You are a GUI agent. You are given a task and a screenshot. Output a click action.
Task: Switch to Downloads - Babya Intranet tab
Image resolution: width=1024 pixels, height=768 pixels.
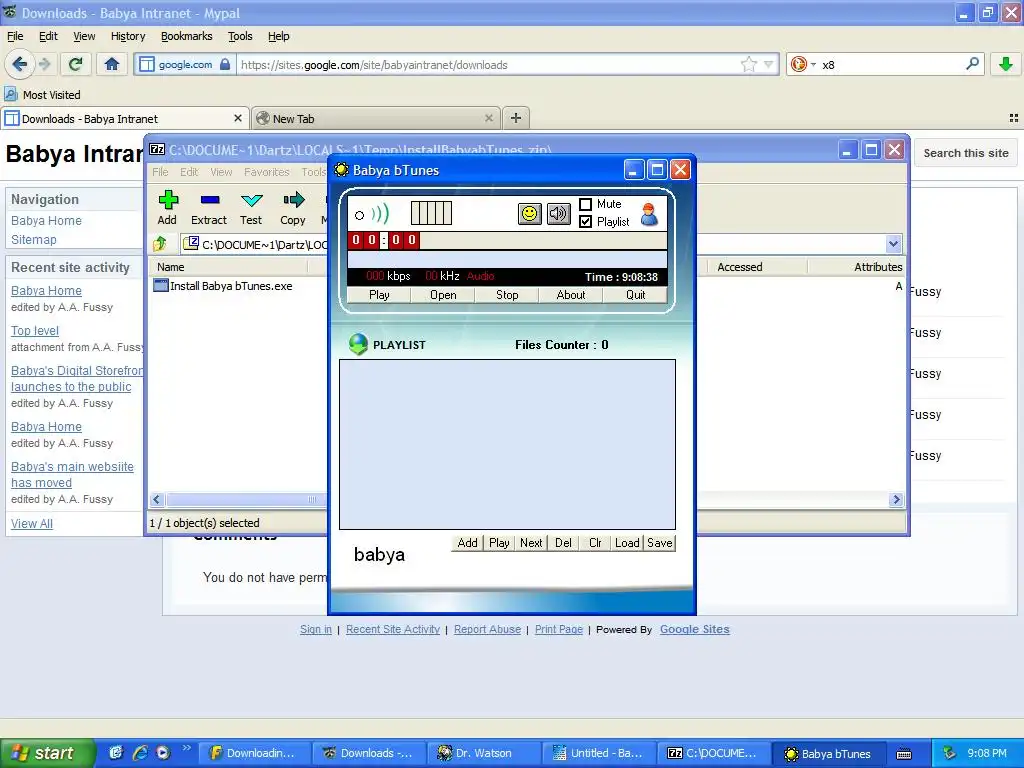tap(124, 118)
